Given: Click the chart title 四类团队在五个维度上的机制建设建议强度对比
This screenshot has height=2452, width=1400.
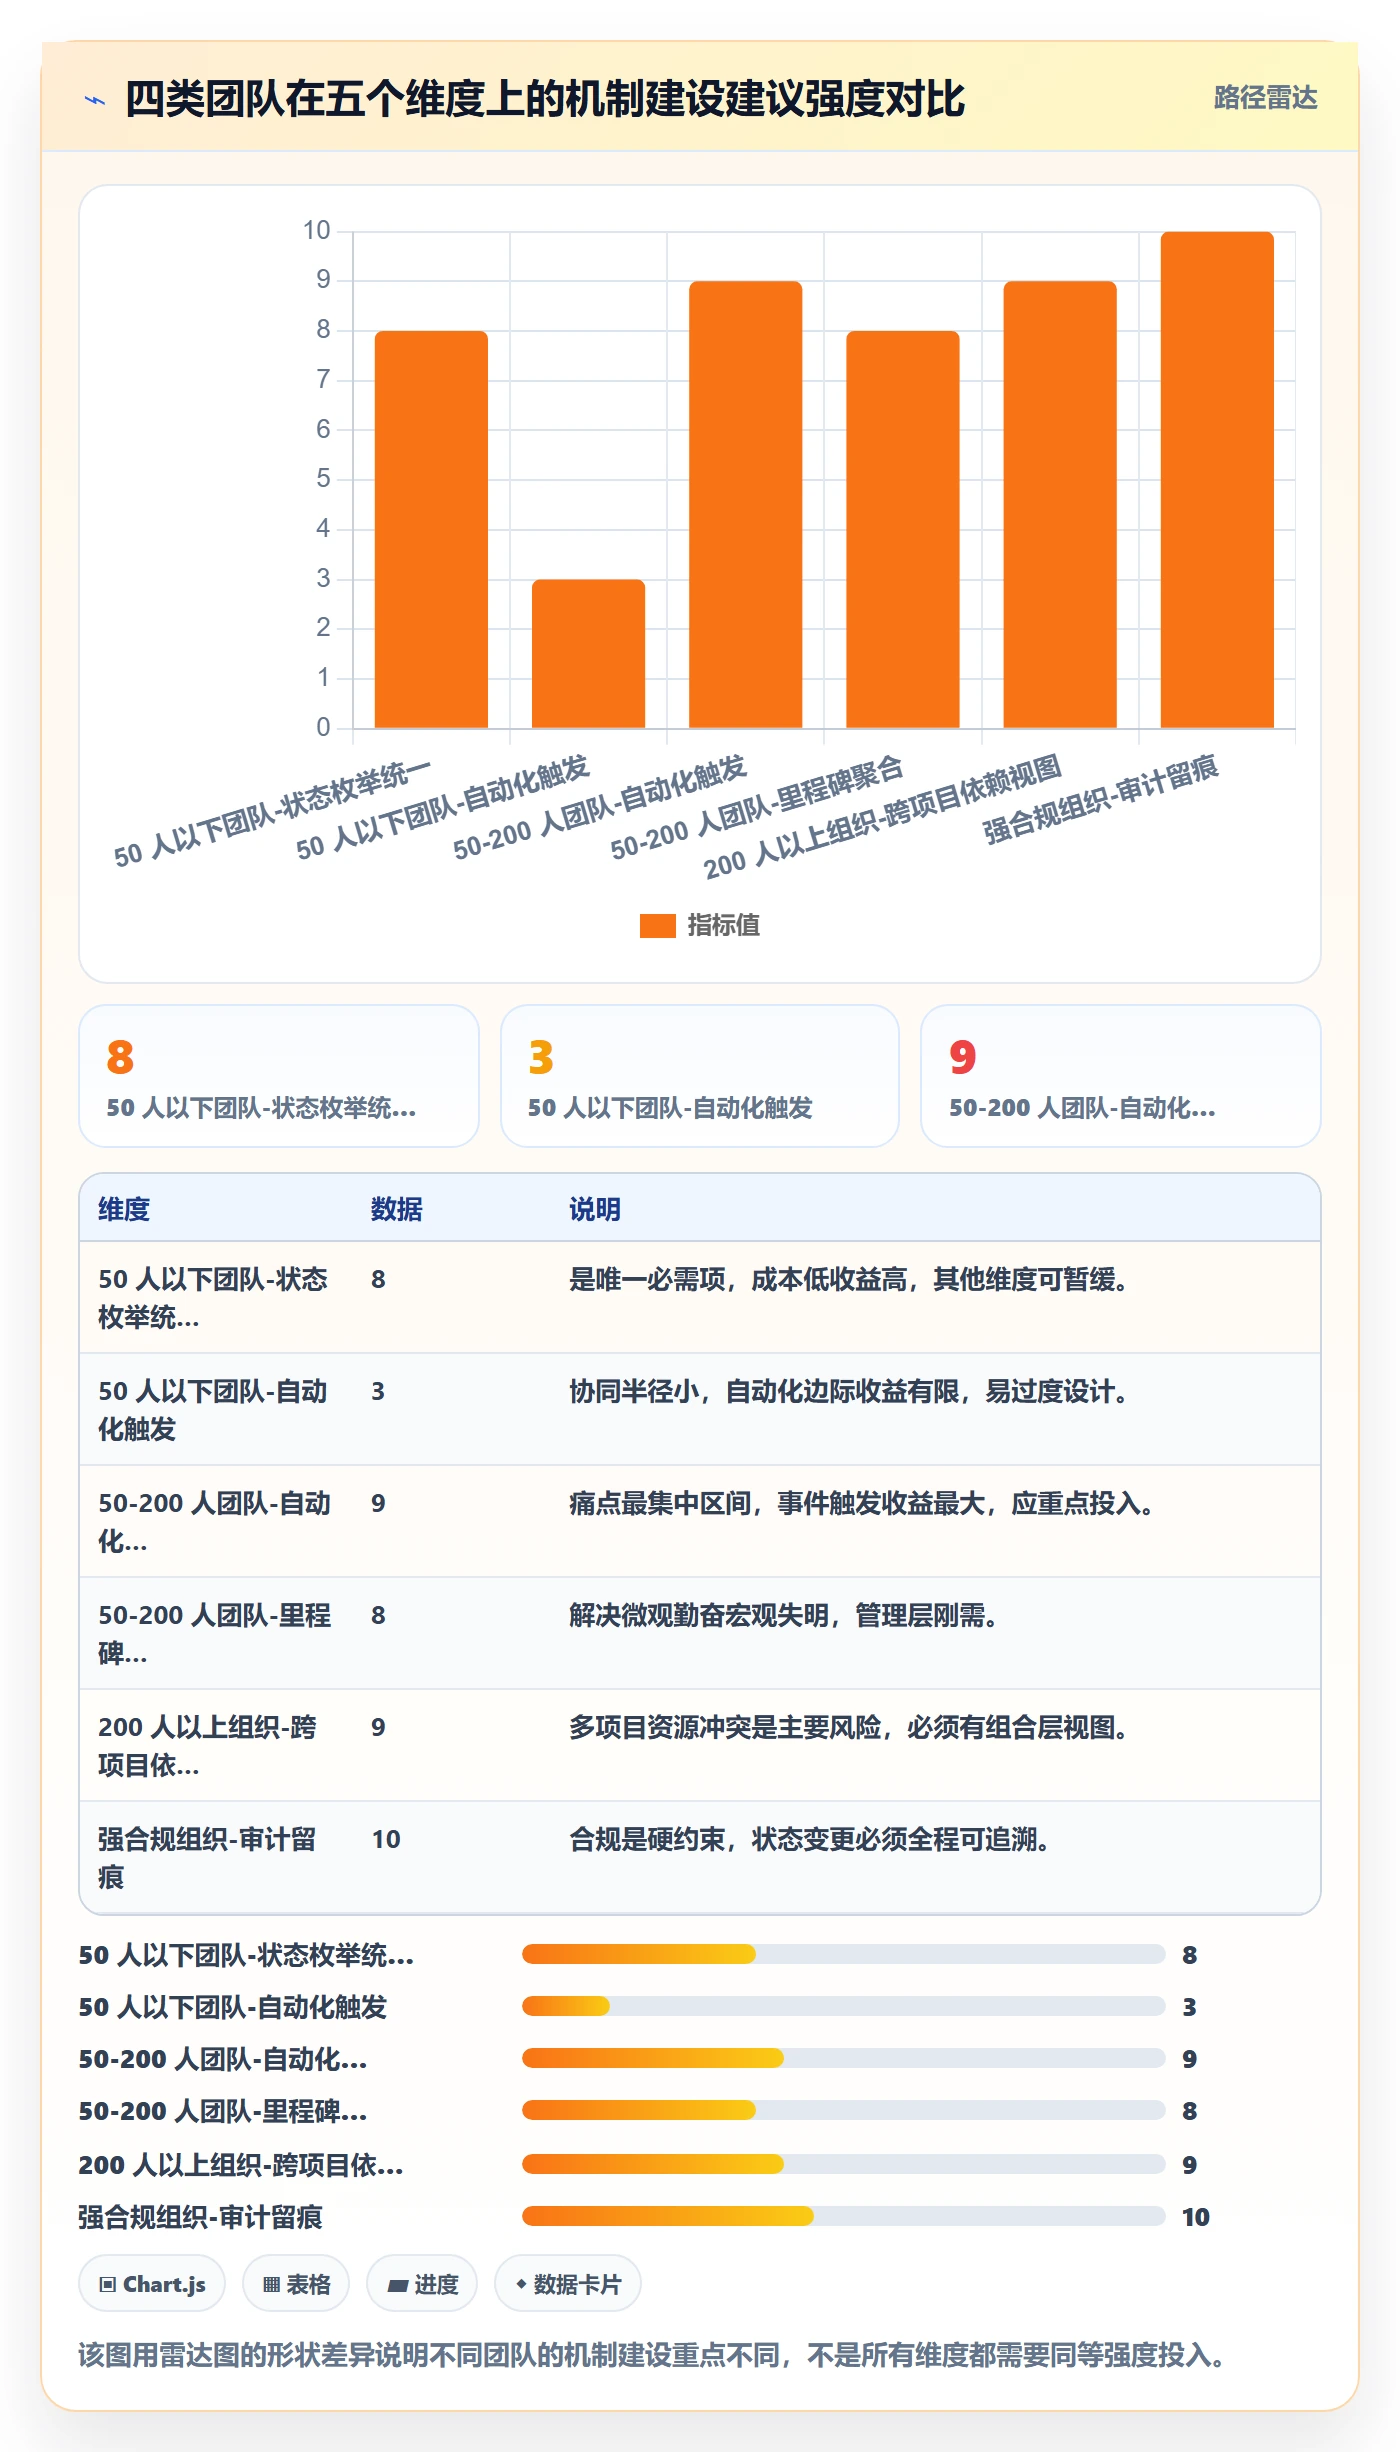Looking at the screenshot, I should pos(544,99).
